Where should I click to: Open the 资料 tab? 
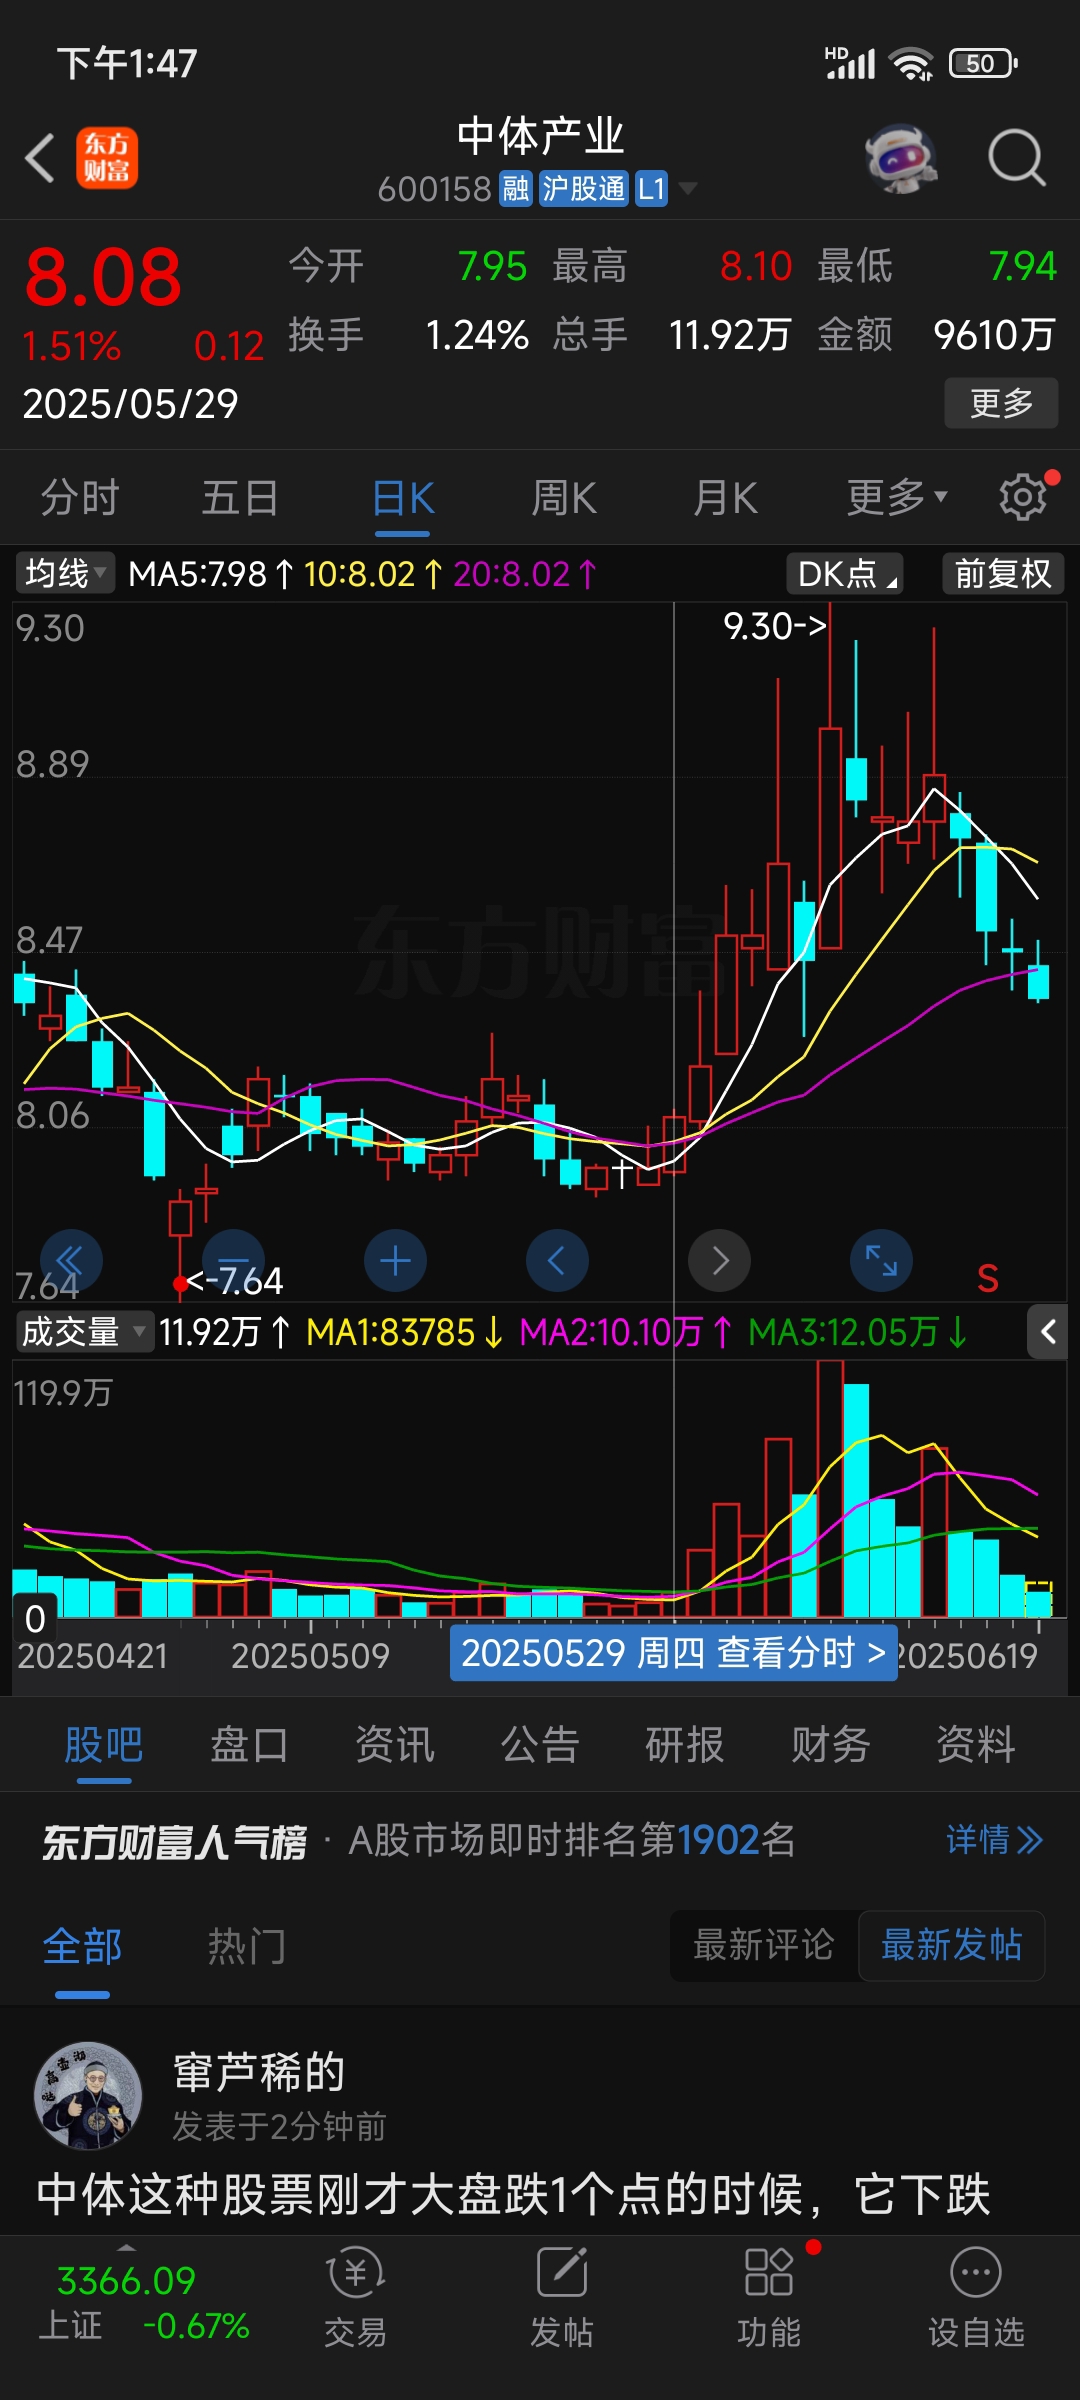click(976, 1745)
